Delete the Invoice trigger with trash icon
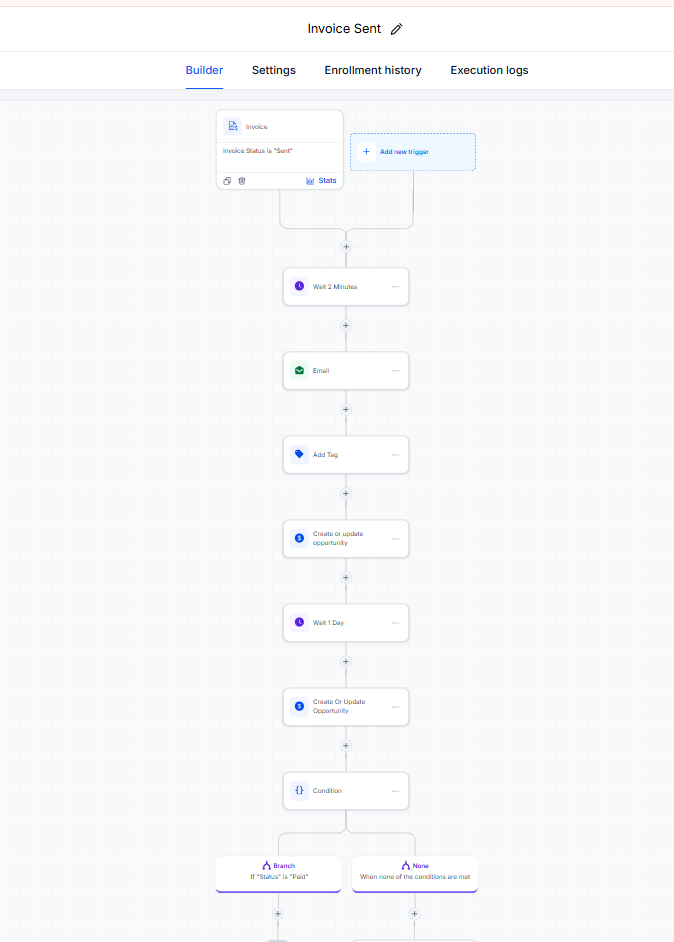The height and width of the screenshot is (942, 674). point(242,181)
